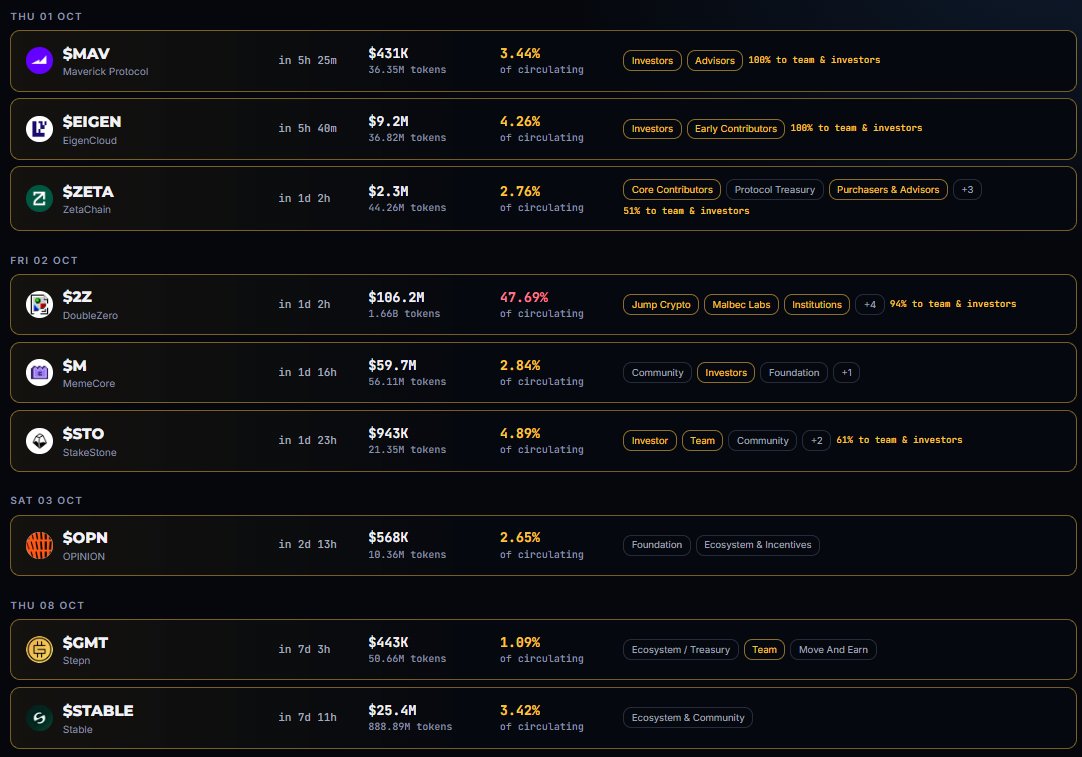Select the Team tag on $GMT row

tap(764, 649)
